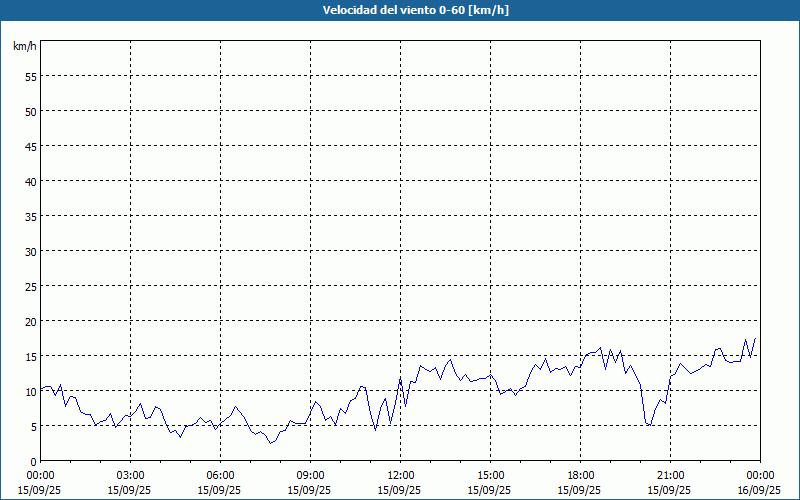Click the 21:00 time label on the x-axis
This screenshot has height=500, width=800.
(670, 475)
